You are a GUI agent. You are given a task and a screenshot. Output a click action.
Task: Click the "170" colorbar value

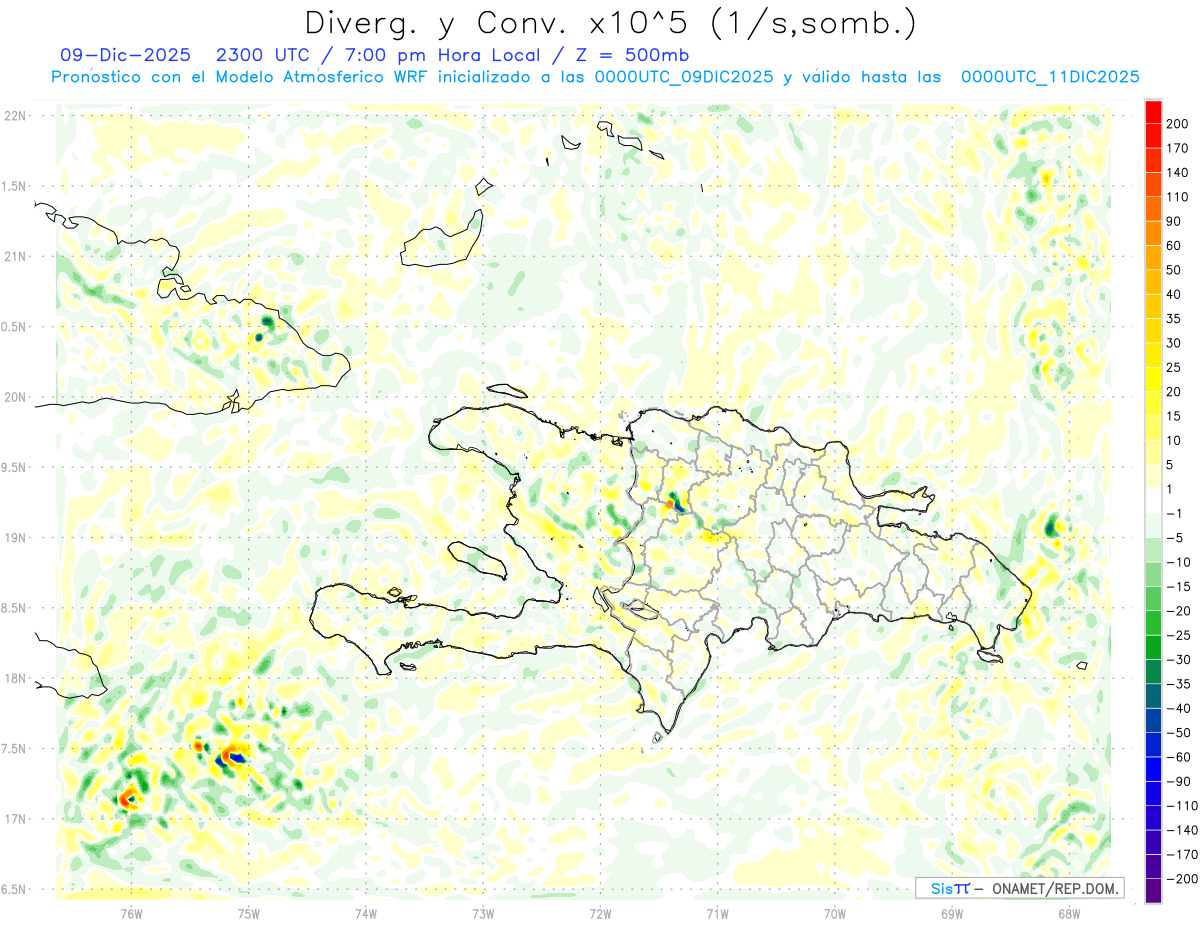pos(1178,148)
